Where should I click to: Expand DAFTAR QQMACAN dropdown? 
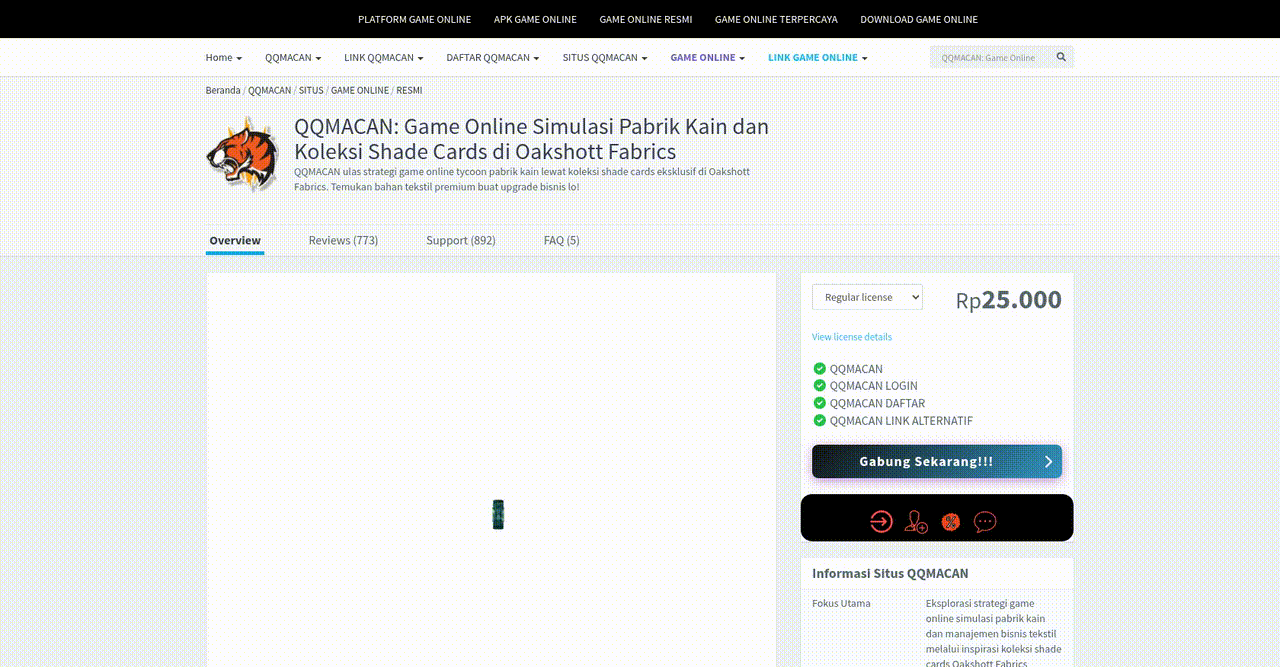pyautogui.click(x=493, y=57)
